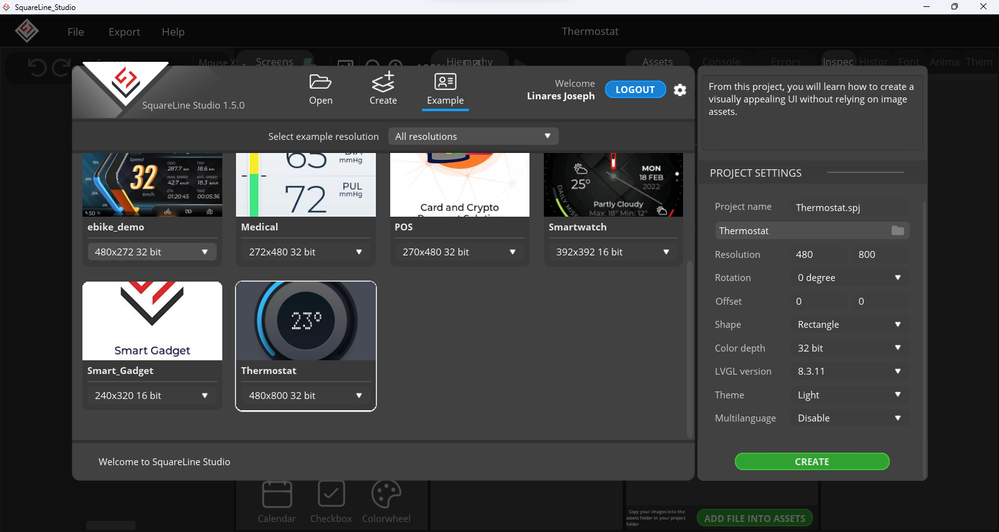Viewport: 999px width, 532px height.
Task: Click ADD FILE INTO ASSETS button
Action: tap(754, 519)
